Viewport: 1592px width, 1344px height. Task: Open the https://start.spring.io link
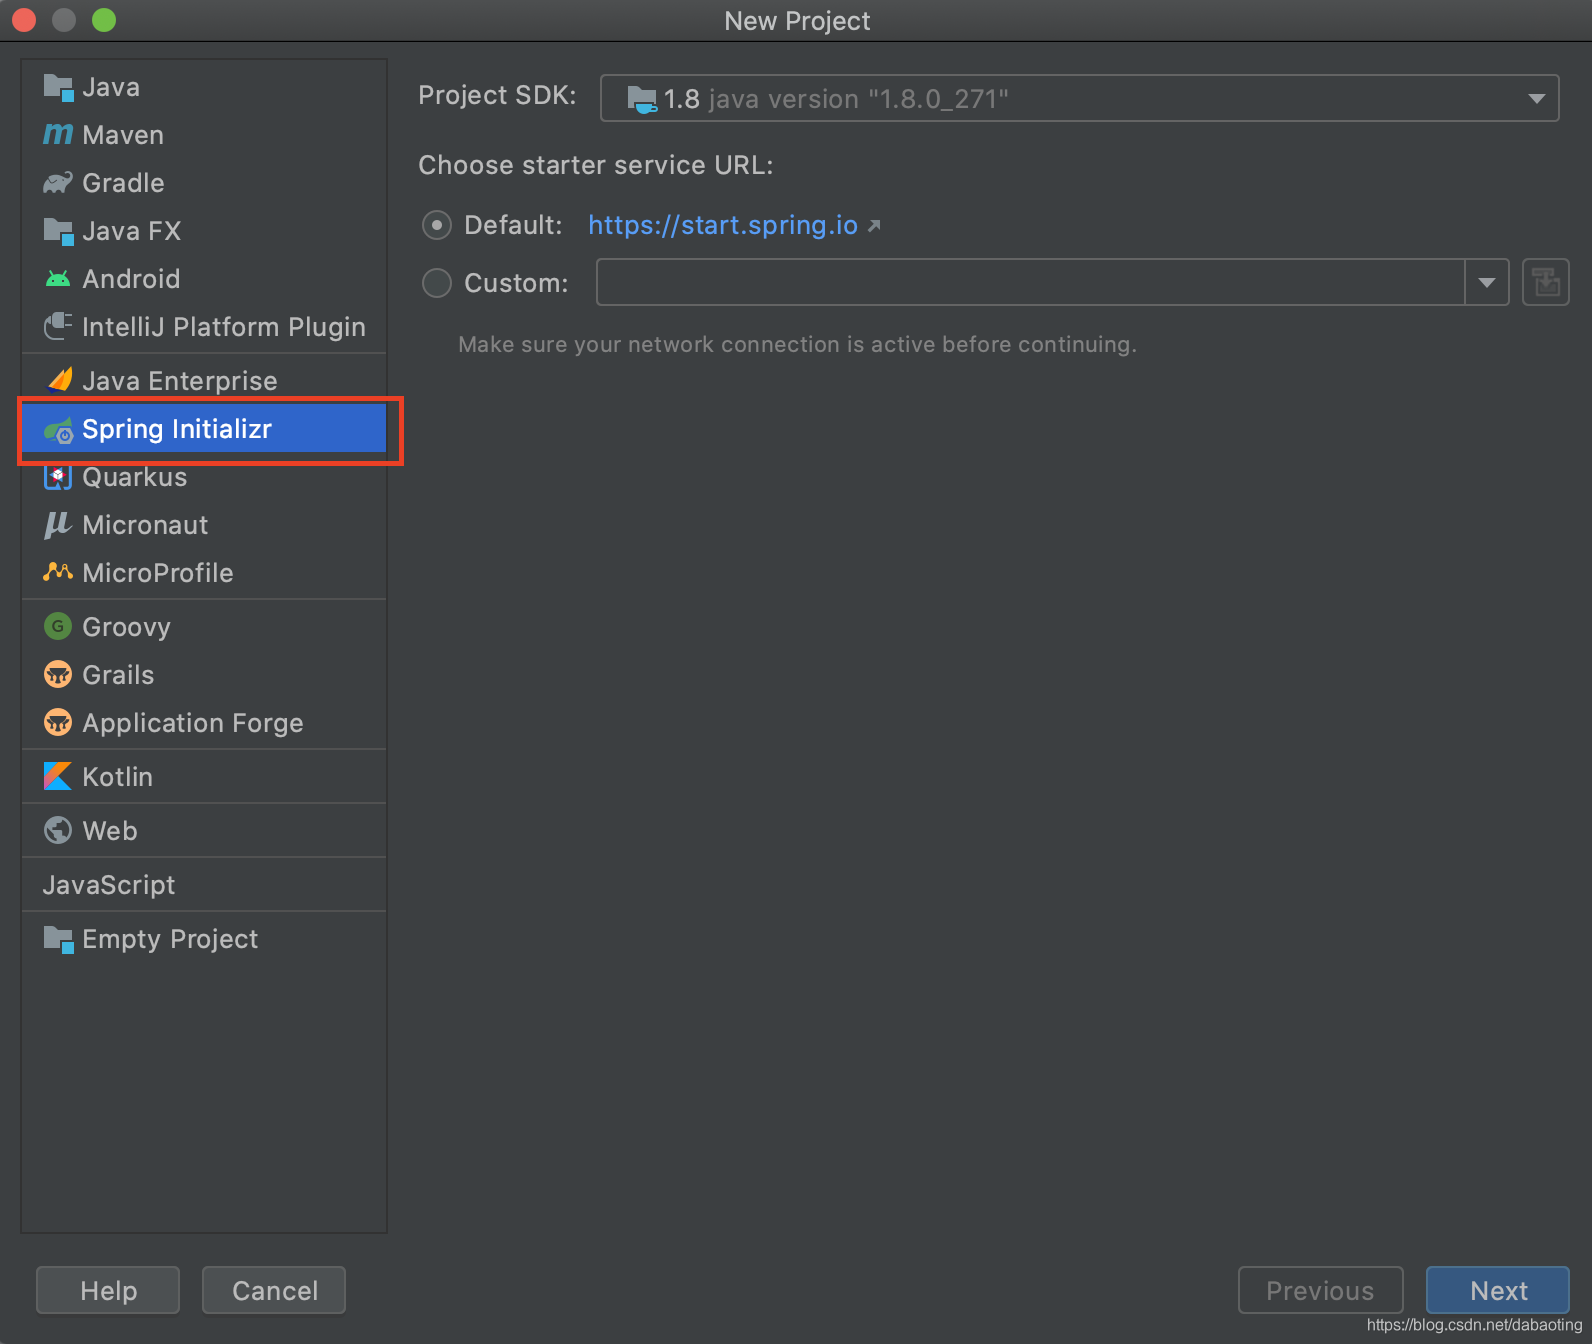click(x=723, y=225)
